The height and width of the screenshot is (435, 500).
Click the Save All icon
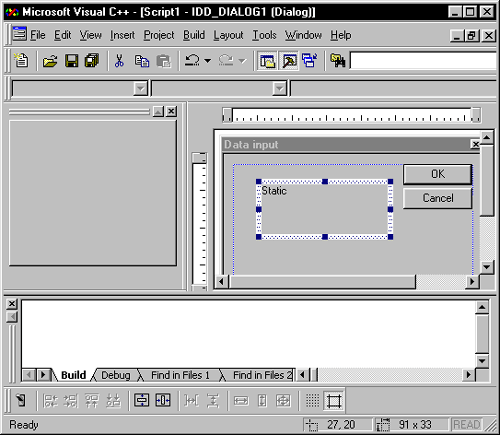pos(92,61)
